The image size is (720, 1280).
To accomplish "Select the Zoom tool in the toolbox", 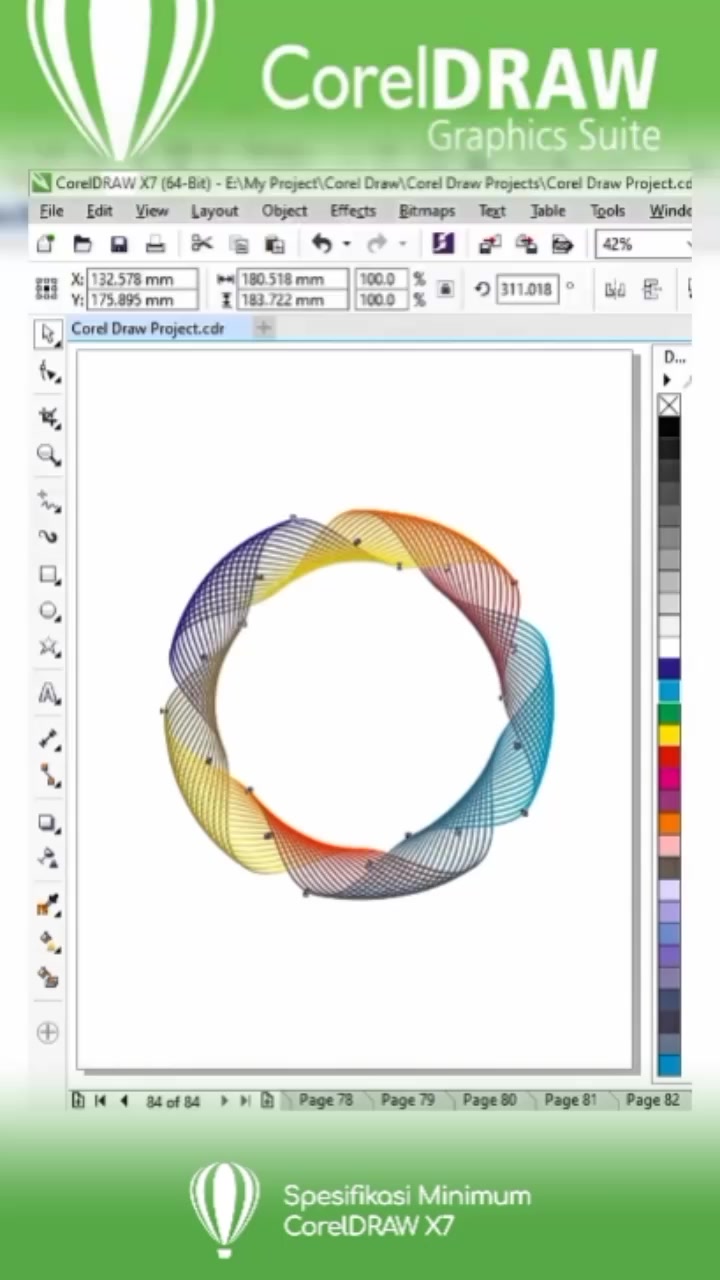I will point(47,455).
